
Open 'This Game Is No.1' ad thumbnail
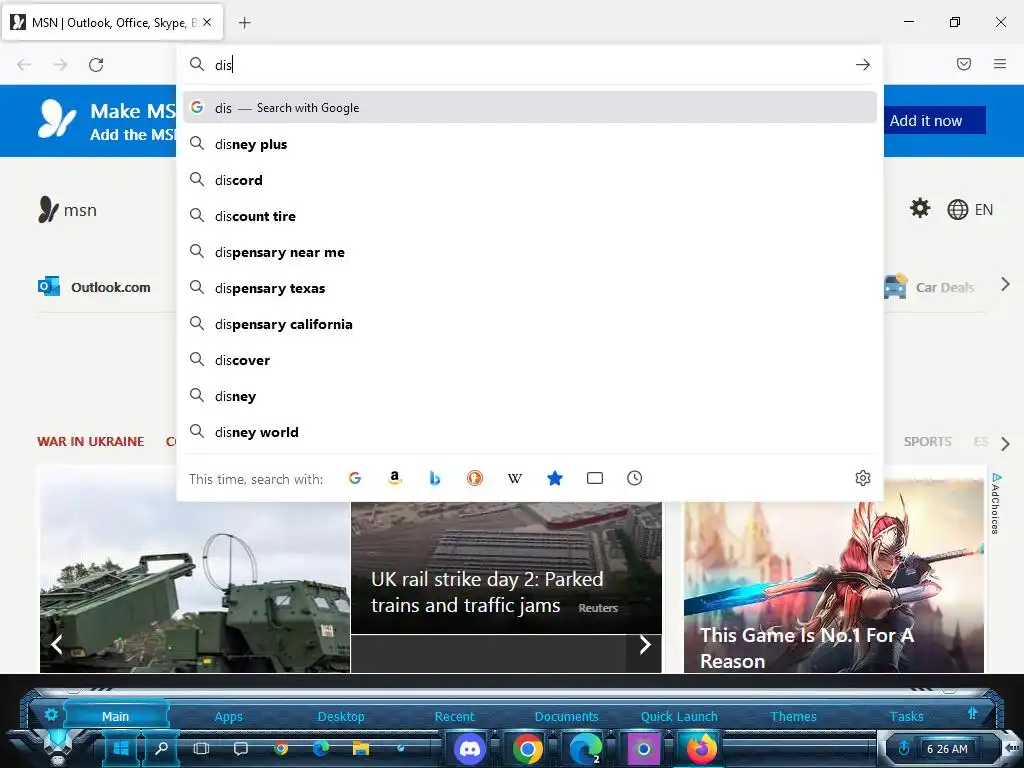tap(833, 575)
